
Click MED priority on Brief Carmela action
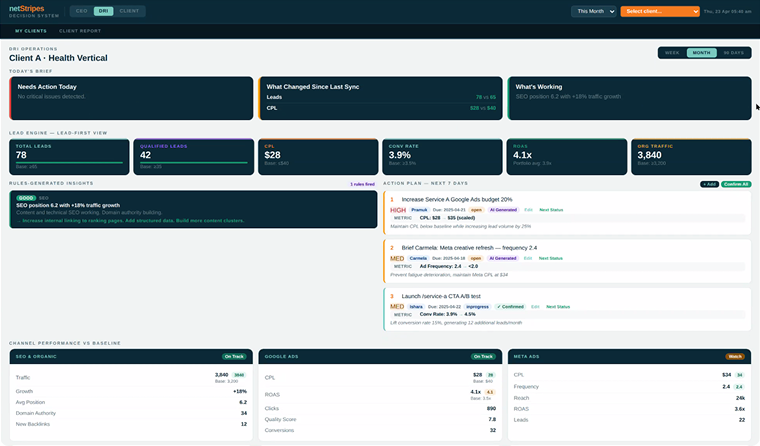pyautogui.click(x=397, y=258)
